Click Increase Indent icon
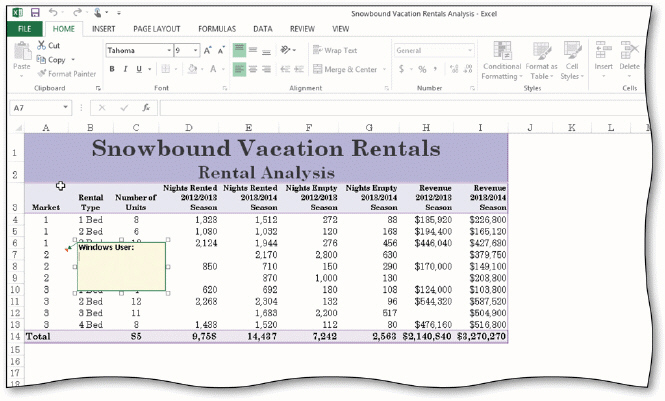This screenshot has height=401, width=665. [x=299, y=69]
